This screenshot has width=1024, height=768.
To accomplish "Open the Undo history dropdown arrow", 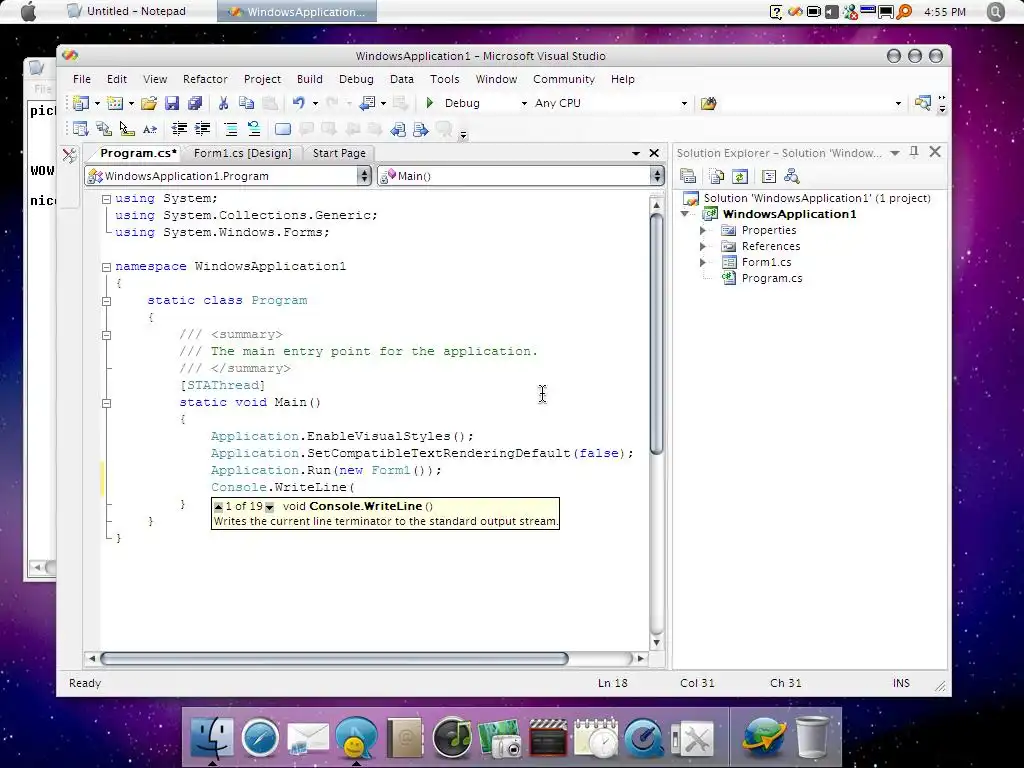I will [x=315, y=103].
